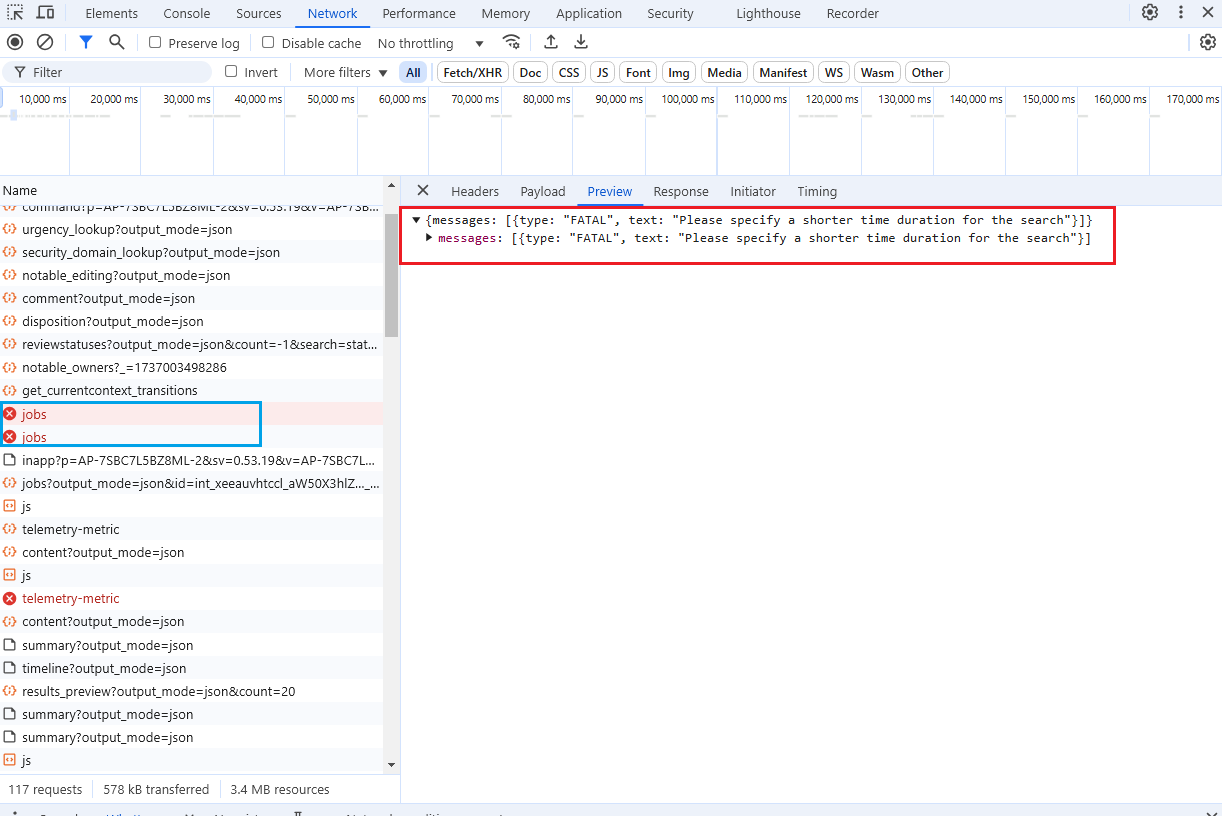Open the Headers tab

pyautogui.click(x=474, y=191)
